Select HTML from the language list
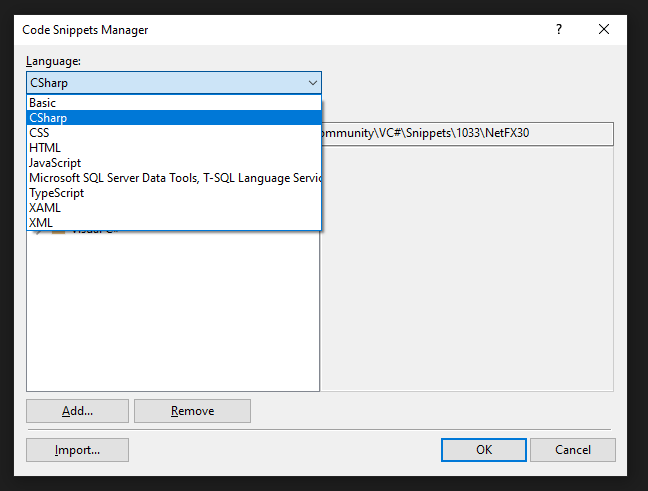648x491 pixels. (174, 148)
